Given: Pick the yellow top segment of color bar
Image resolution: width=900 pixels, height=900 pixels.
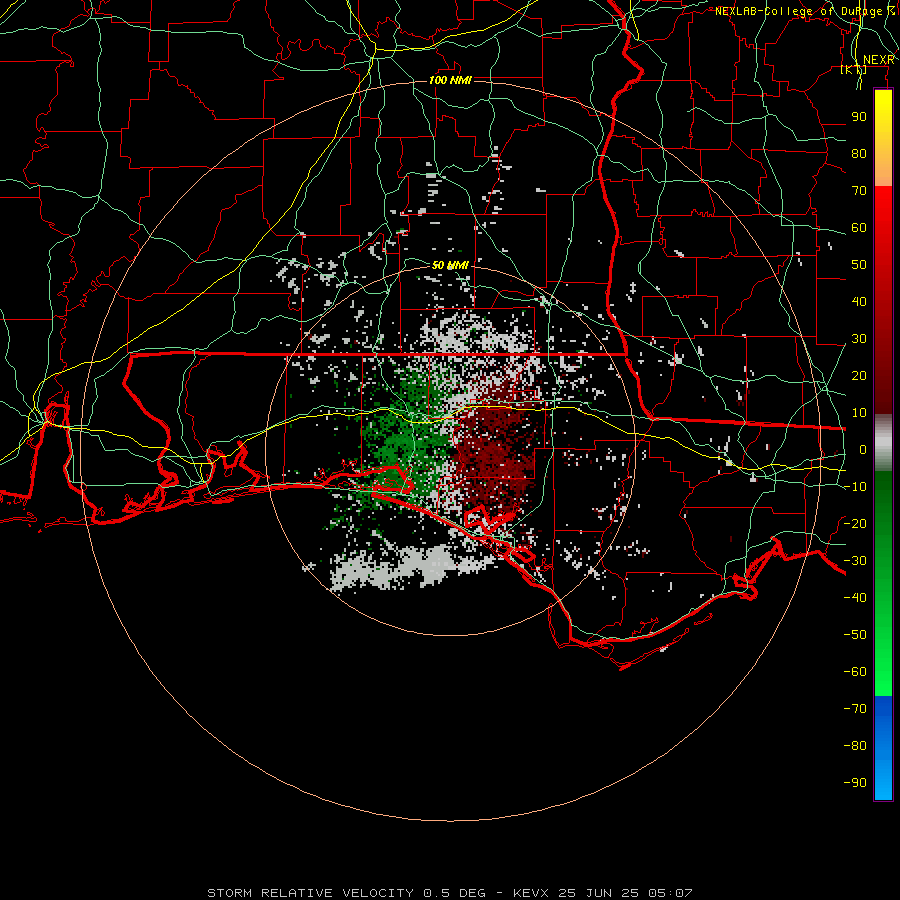Looking at the screenshot, I should pyautogui.click(x=883, y=138).
